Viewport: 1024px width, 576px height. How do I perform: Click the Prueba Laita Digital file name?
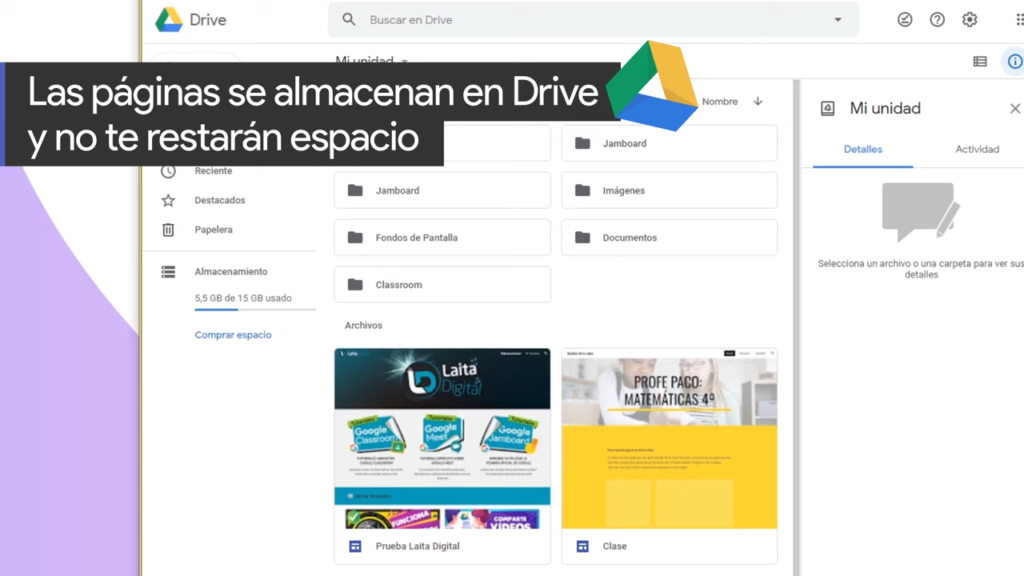coord(417,546)
